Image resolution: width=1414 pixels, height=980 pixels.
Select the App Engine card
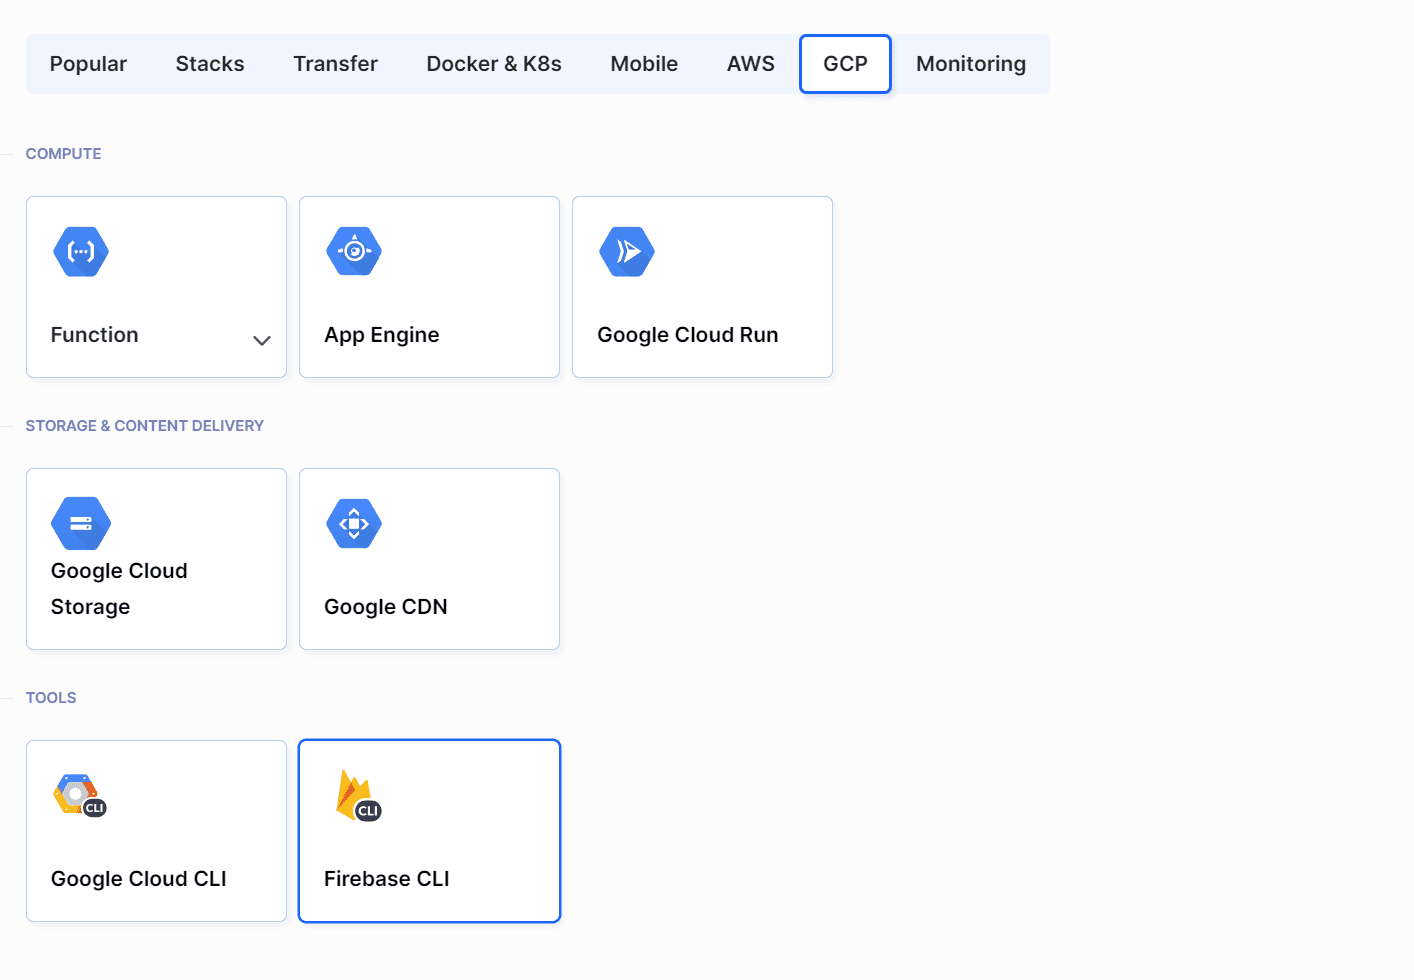(429, 287)
